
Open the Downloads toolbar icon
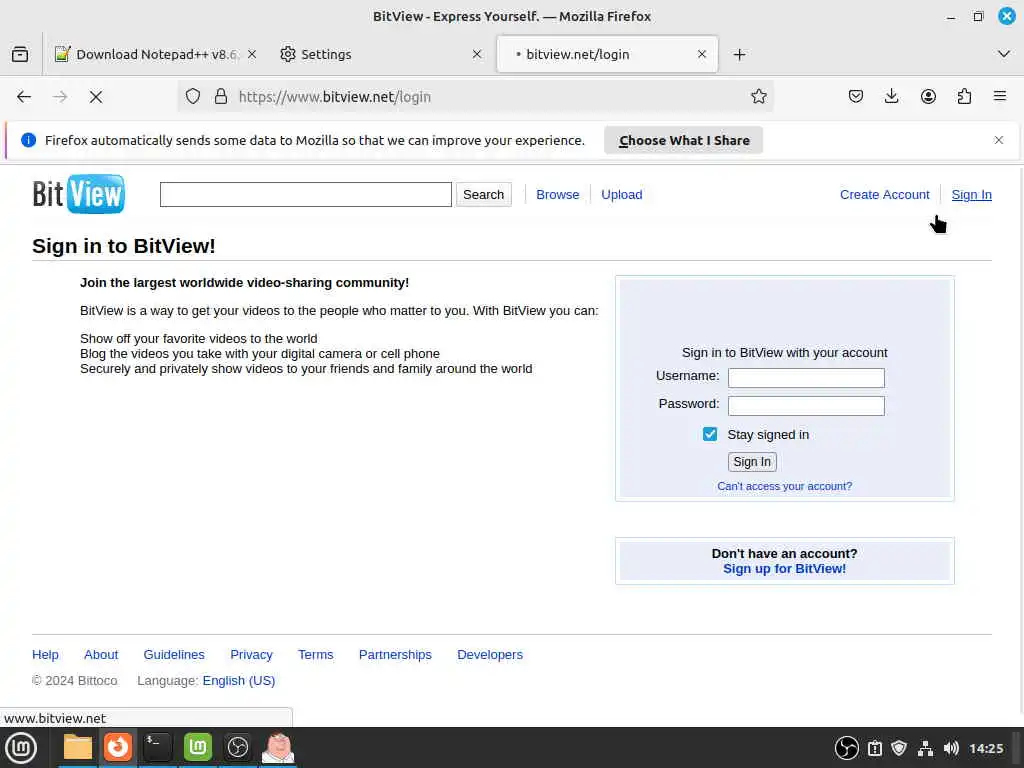[891, 97]
